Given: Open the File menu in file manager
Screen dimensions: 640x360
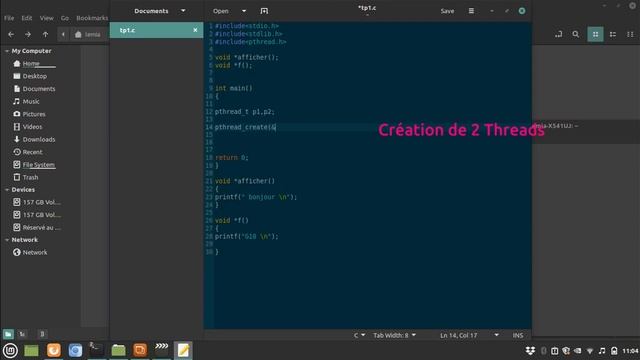Looking at the screenshot, I should tap(9, 18).
